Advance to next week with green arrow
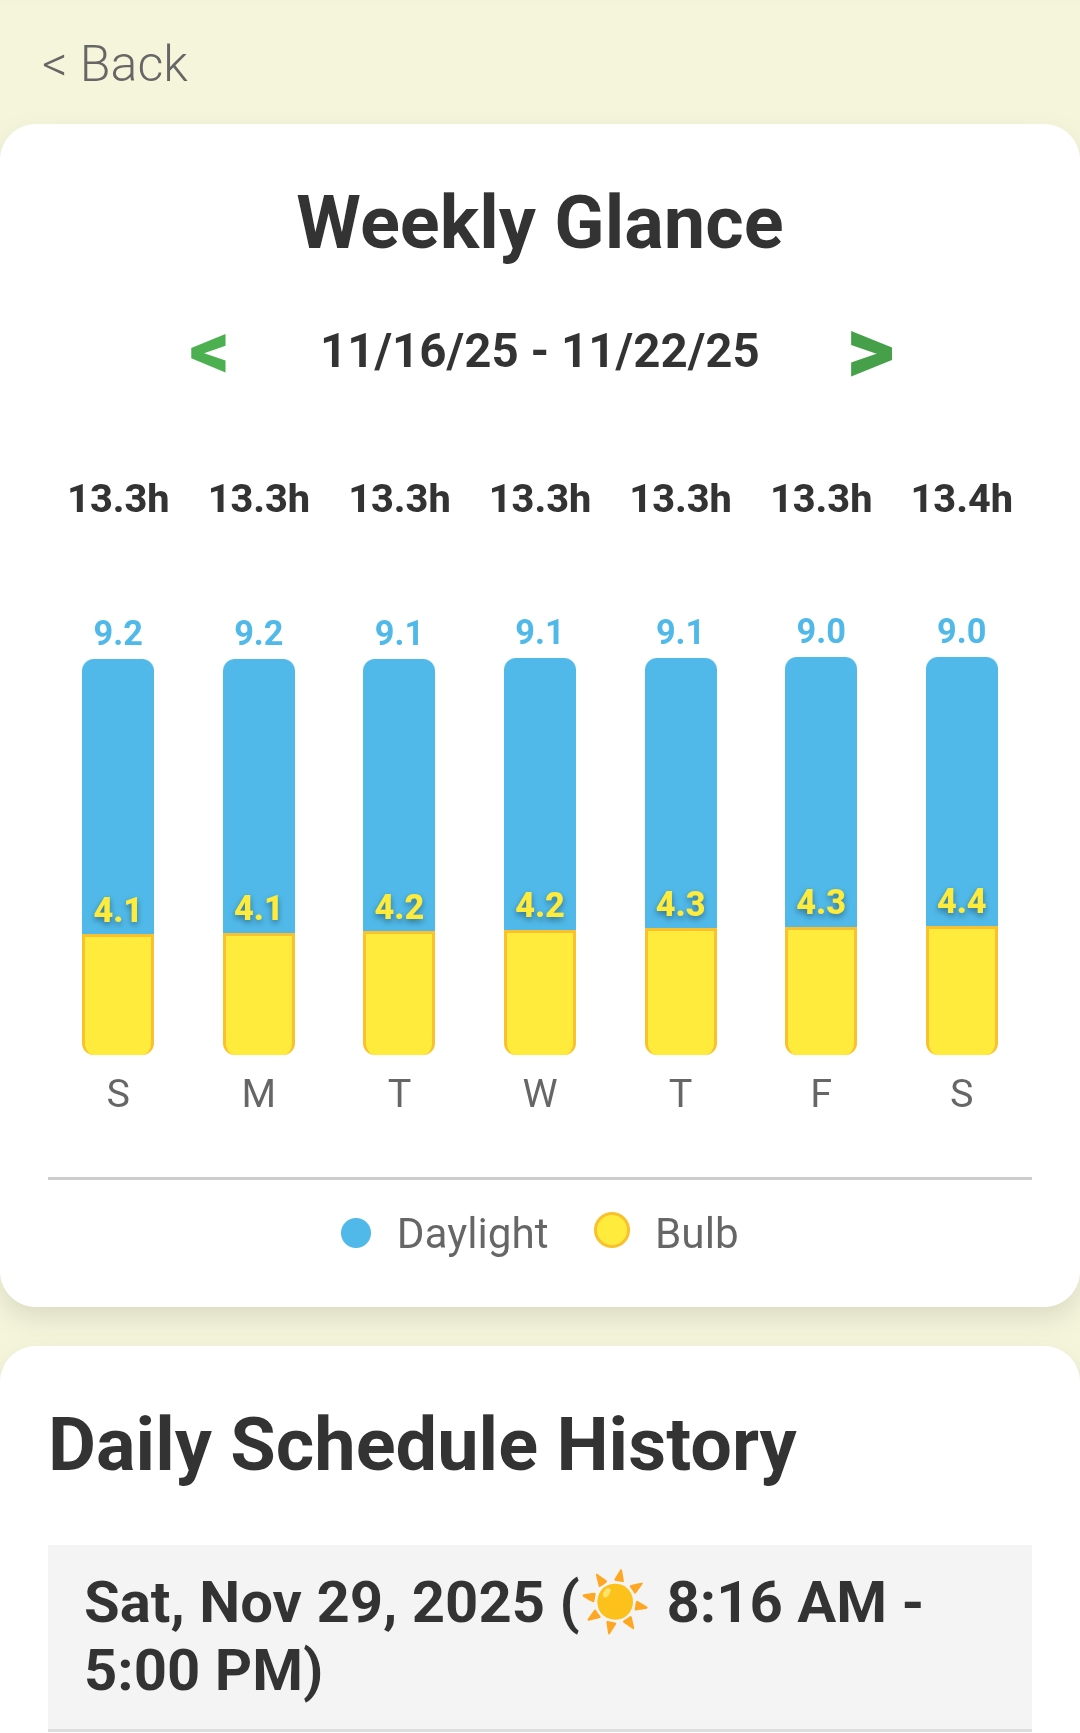The image size is (1080, 1733). (870, 353)
